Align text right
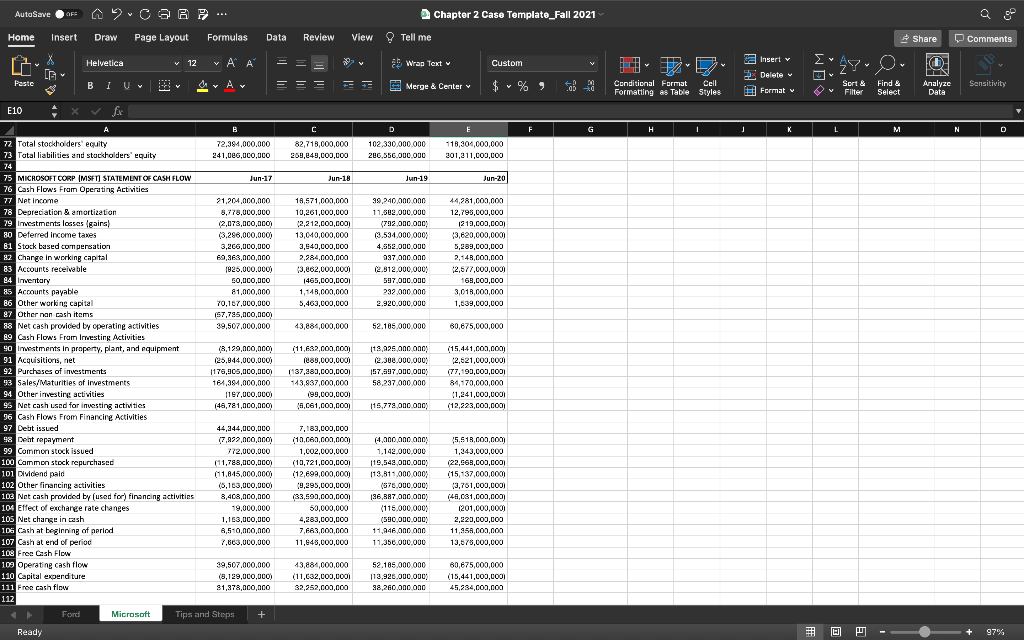 coord(319,86)
